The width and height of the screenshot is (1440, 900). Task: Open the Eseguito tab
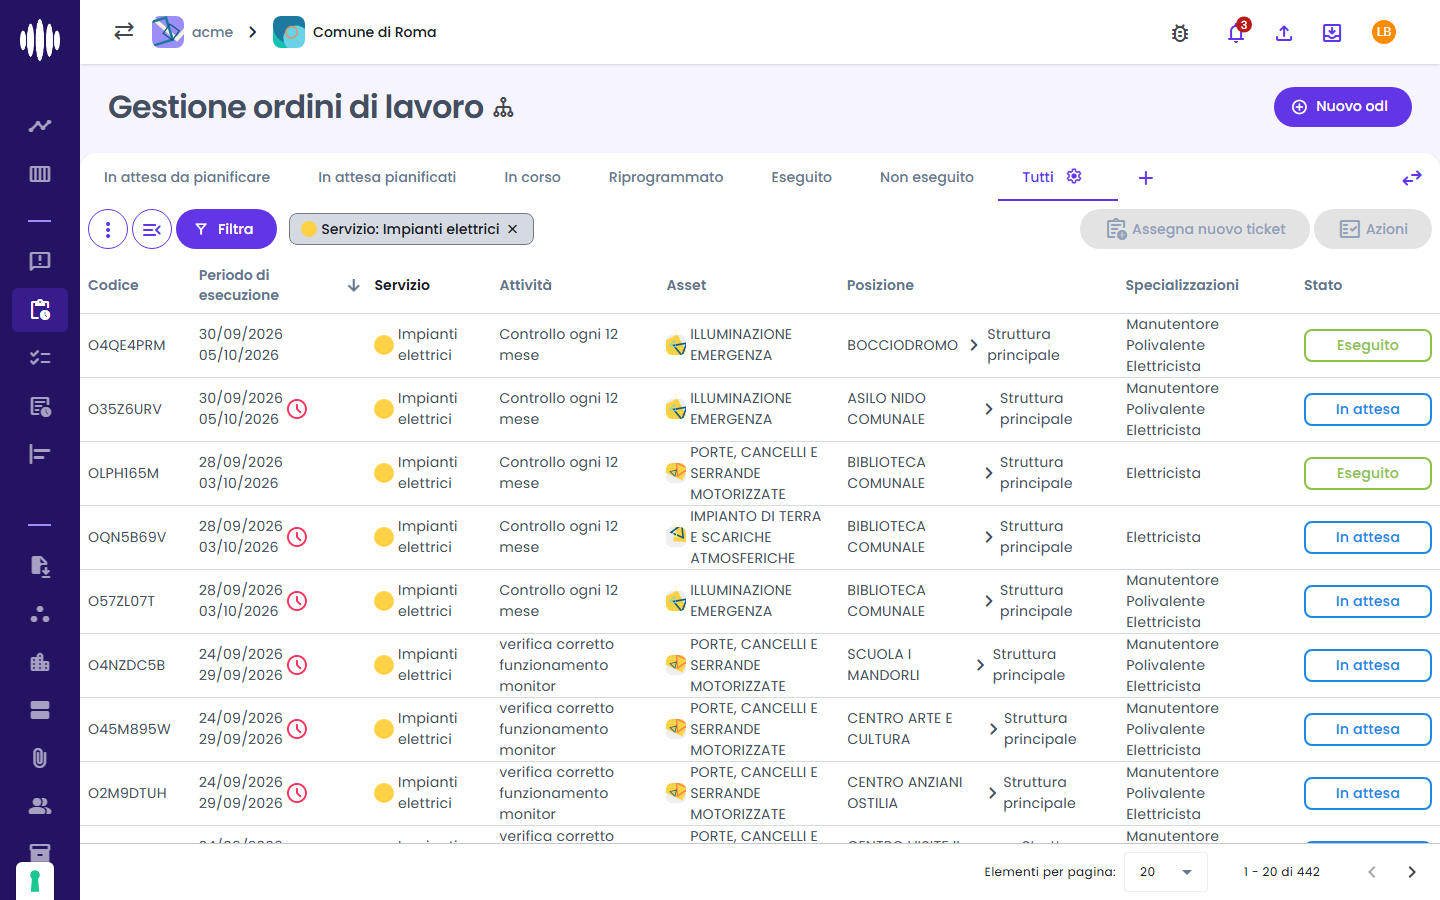tap(801, 177)
